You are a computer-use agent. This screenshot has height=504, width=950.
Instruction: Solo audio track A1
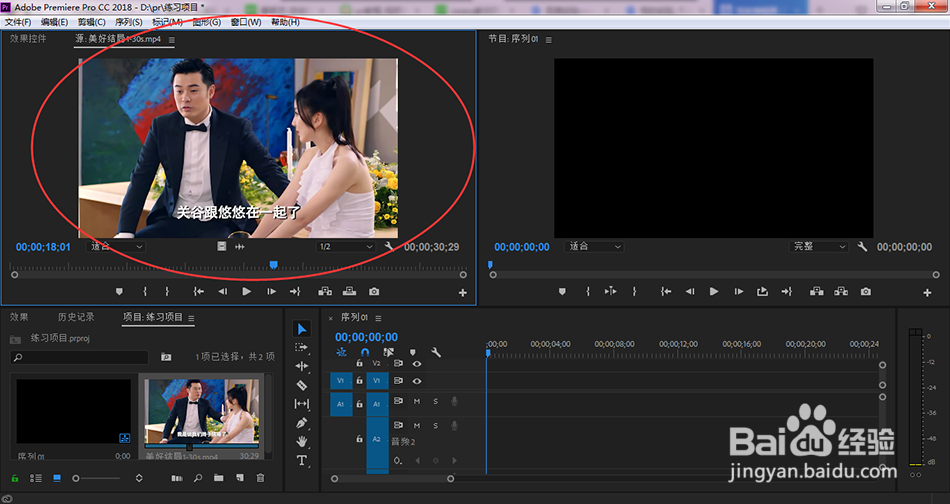[436, 401]
